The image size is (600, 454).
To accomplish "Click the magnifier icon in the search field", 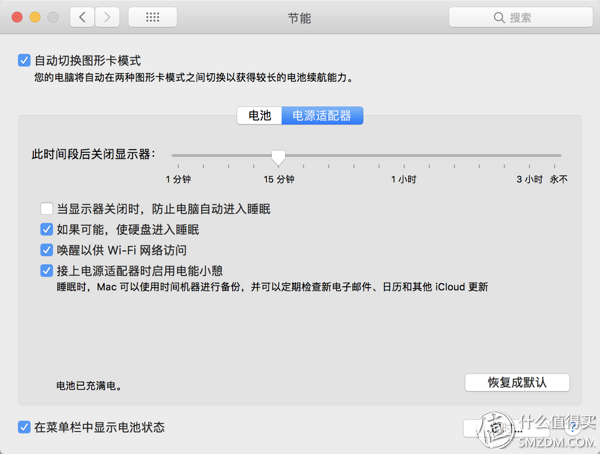I will 499,18.
